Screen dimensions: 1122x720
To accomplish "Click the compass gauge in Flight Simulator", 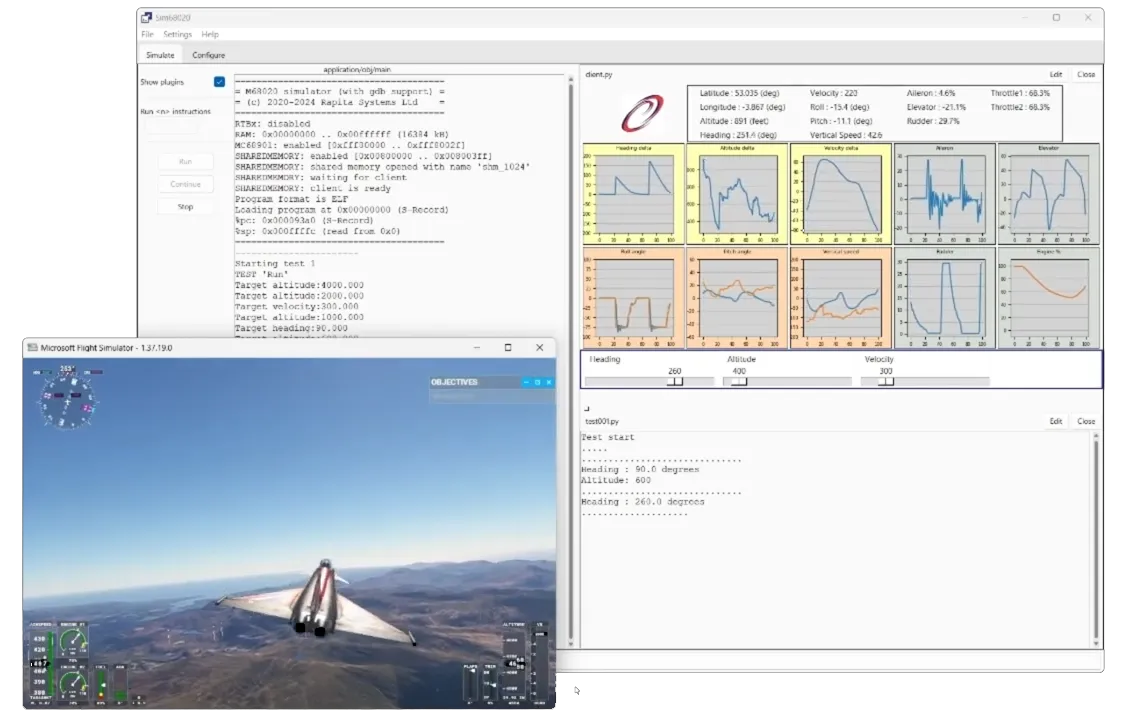I will coord(67,400).
